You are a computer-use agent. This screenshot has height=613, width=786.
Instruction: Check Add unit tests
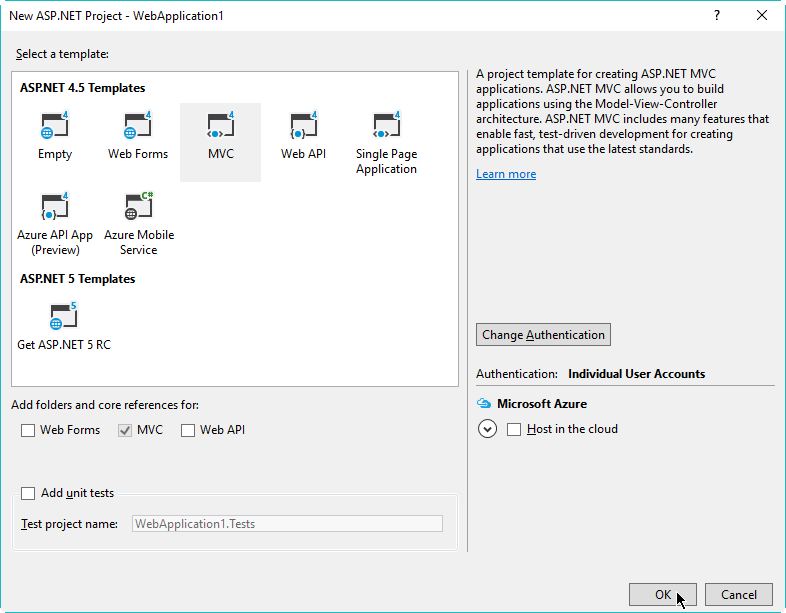(x=28, y=493)
